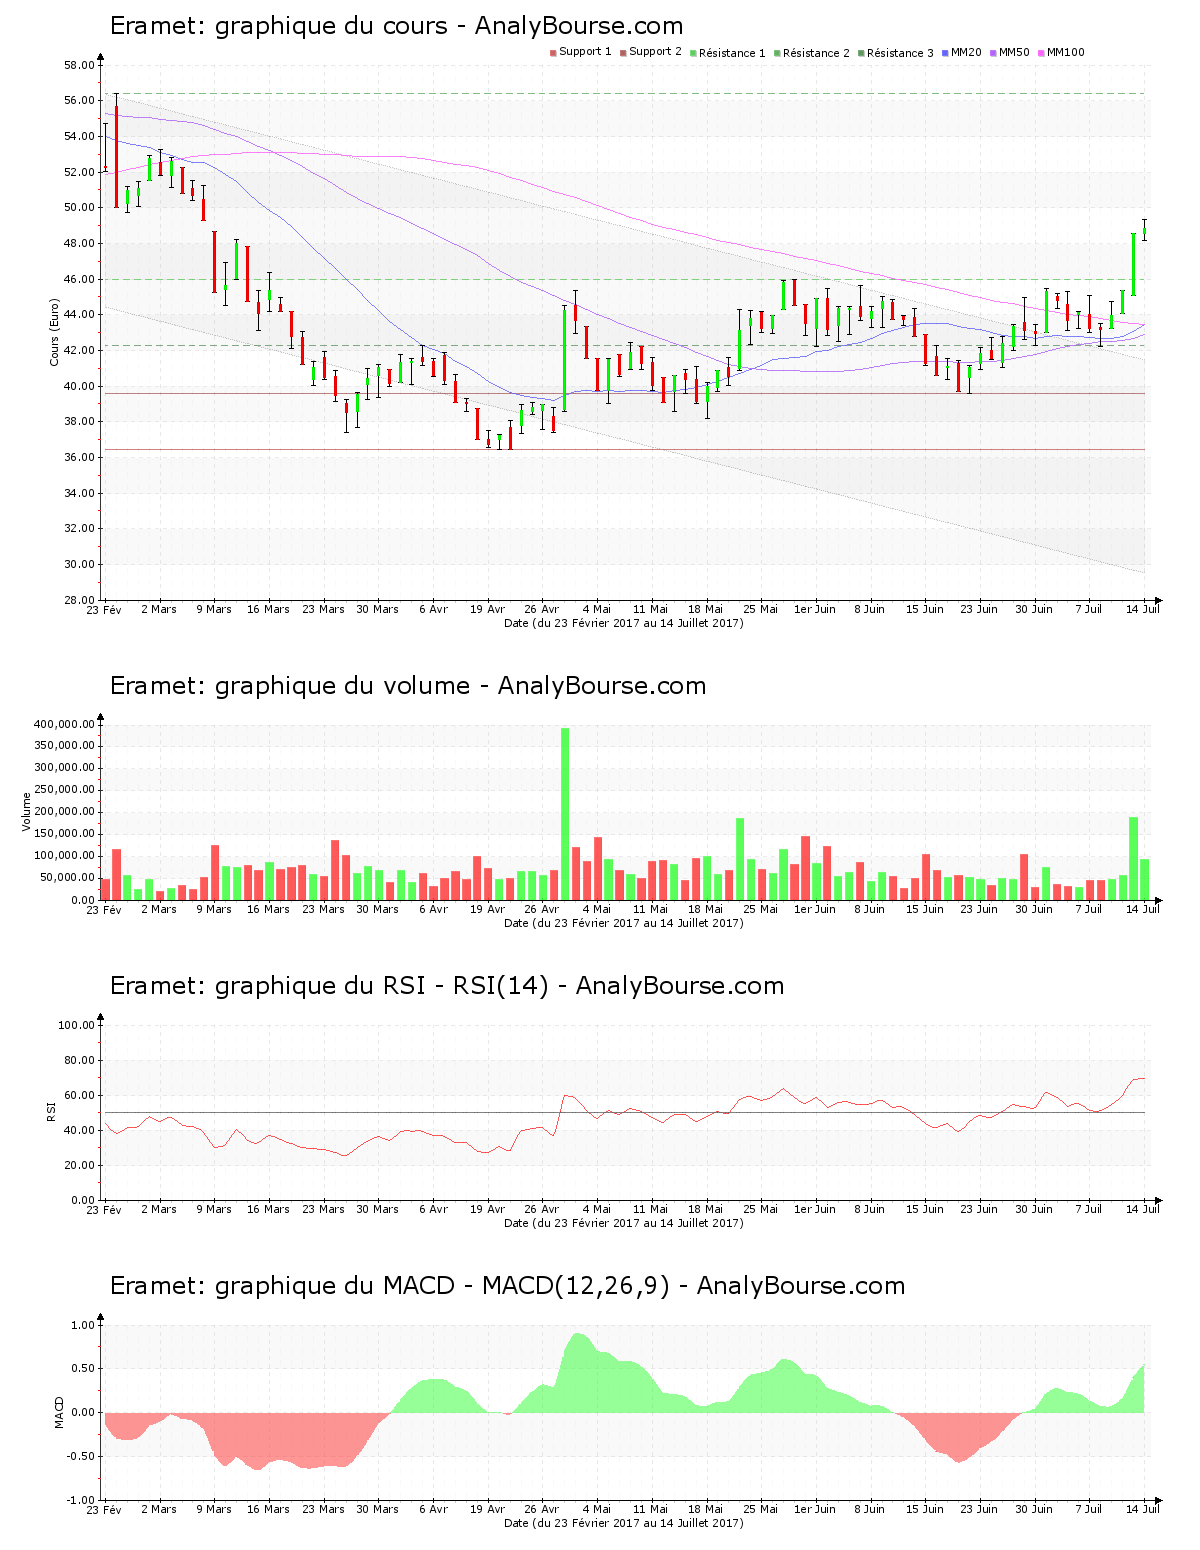
Task: Click the '28.00' value on the price axis
Action: pos(79,600)
